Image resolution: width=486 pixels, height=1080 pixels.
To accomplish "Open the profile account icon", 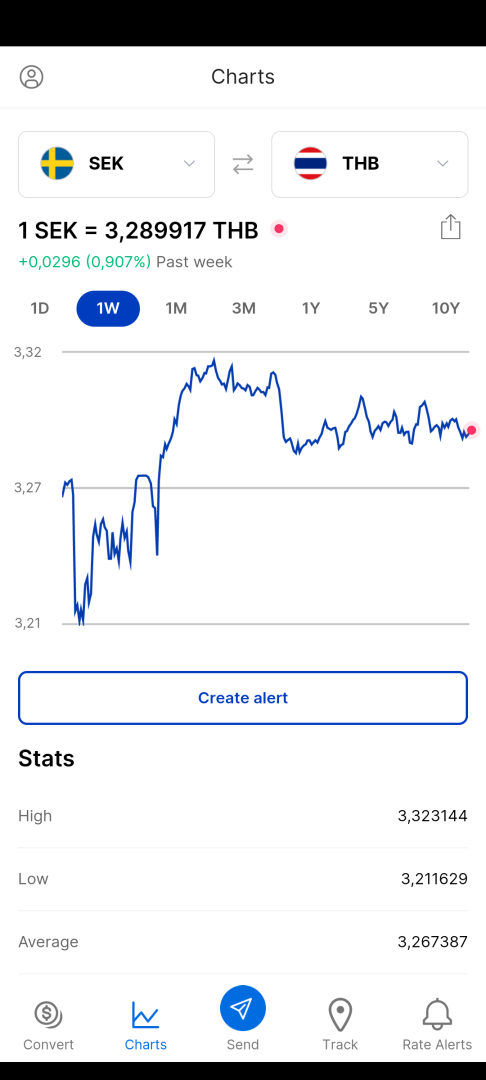I will [x=31, y=76].
